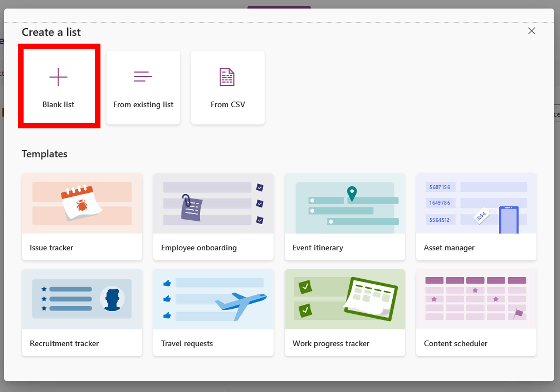Open the Issue tracker template thumbnail
Viewport: 560px width, 392px height.
click(x=82, y=203)
